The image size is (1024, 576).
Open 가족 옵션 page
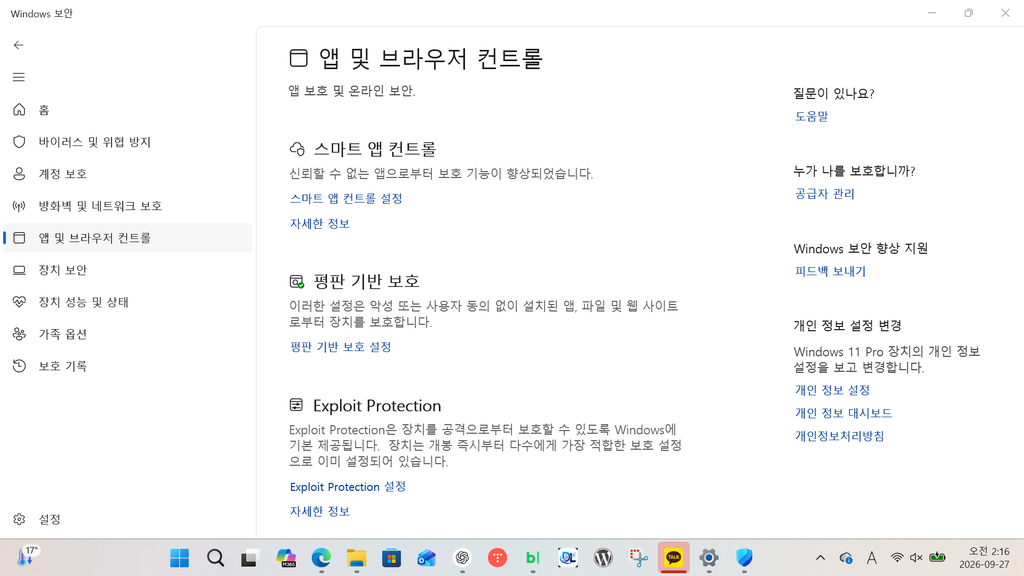point(128,334)
